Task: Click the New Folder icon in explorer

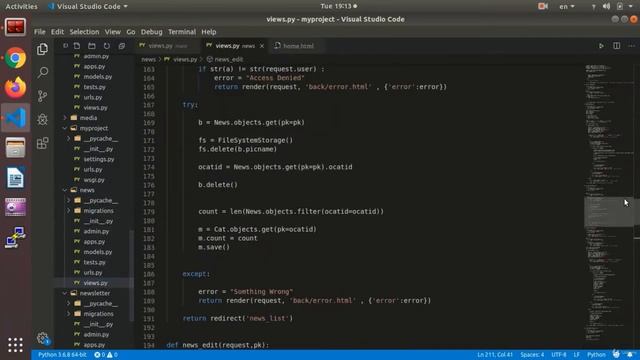Action: pyautogui.click(x=91, y=46)
